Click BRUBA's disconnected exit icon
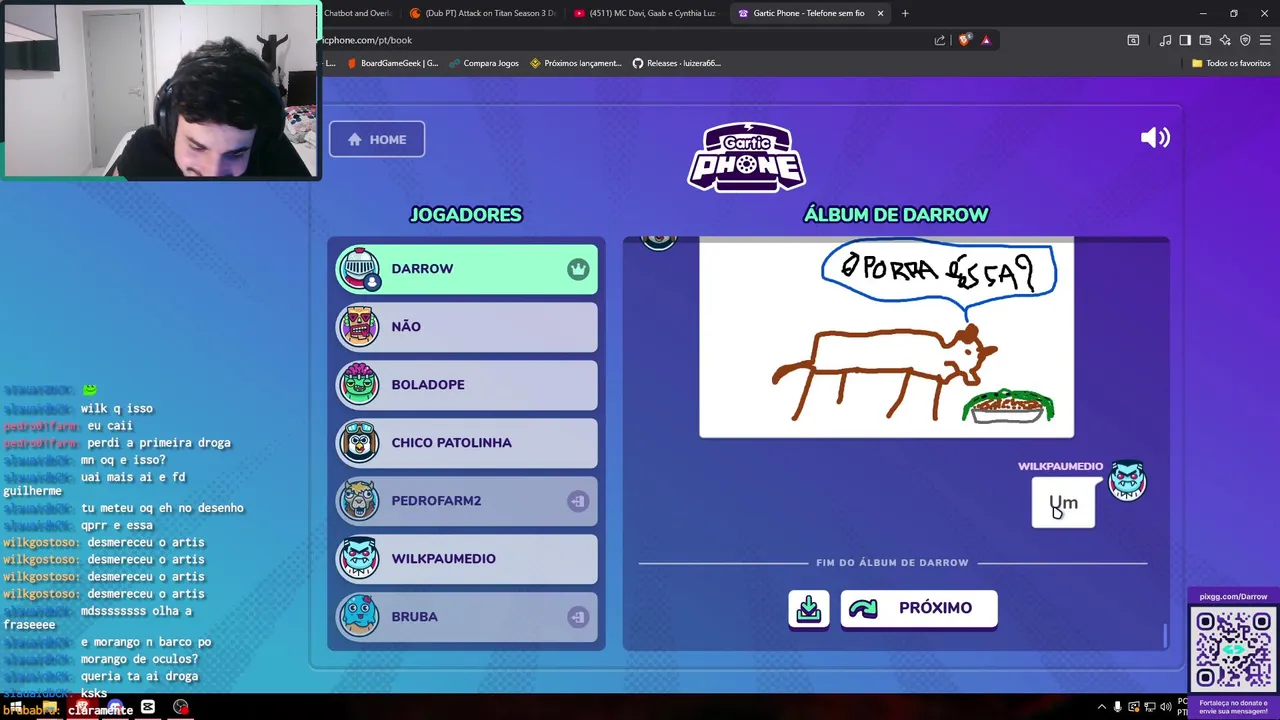The image size is (1280, 720). (578, 617)
